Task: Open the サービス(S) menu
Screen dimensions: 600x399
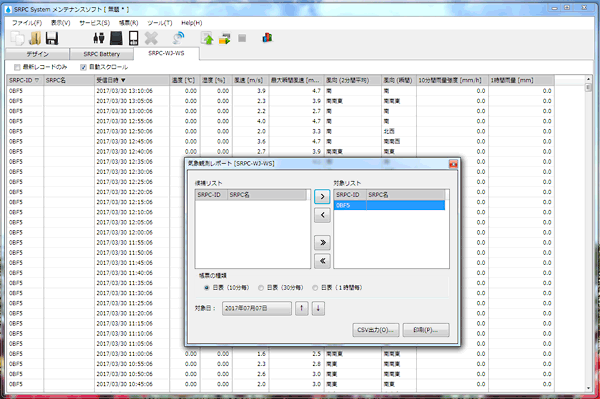Action: (x=95, y=23)
